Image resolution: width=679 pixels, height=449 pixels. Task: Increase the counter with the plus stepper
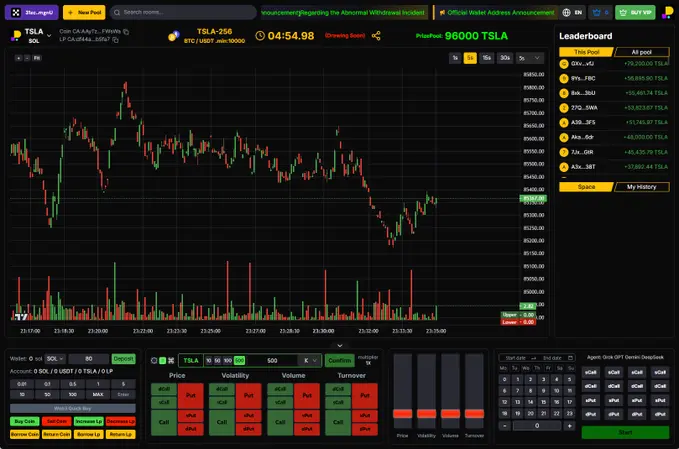click(x=570, y=426)
